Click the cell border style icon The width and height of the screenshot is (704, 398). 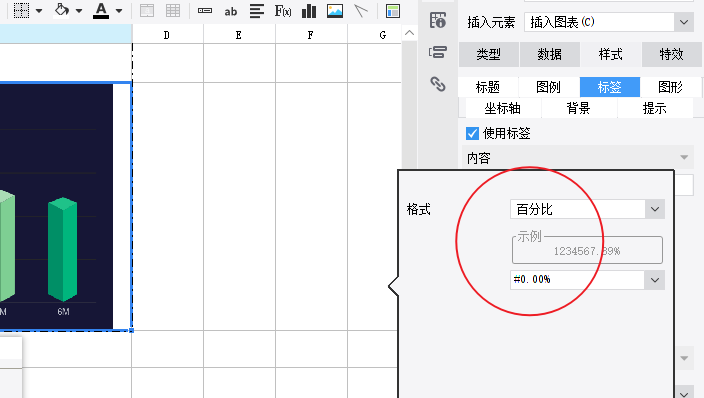click(x=21, y=10)
